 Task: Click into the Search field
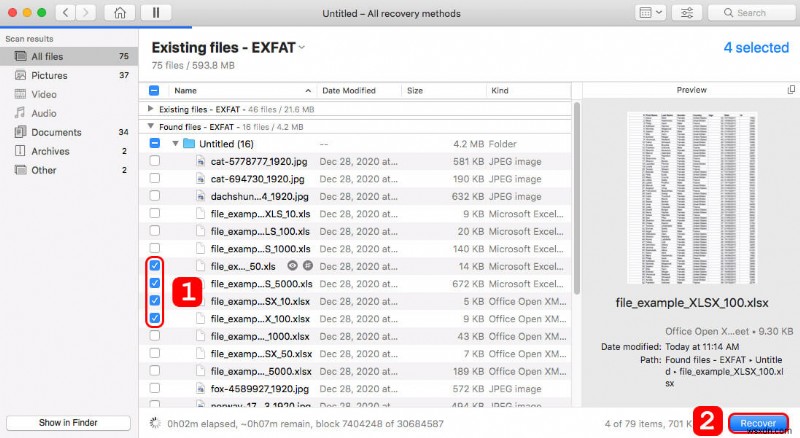click(x=752, y=13)
